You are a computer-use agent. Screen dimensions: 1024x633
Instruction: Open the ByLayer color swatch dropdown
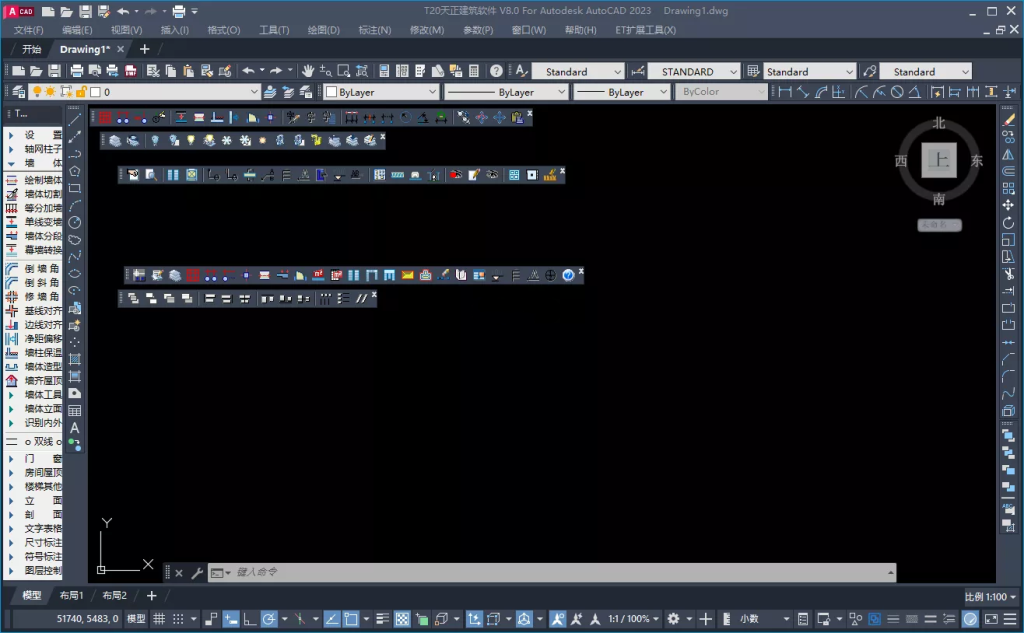pos(381,92)
